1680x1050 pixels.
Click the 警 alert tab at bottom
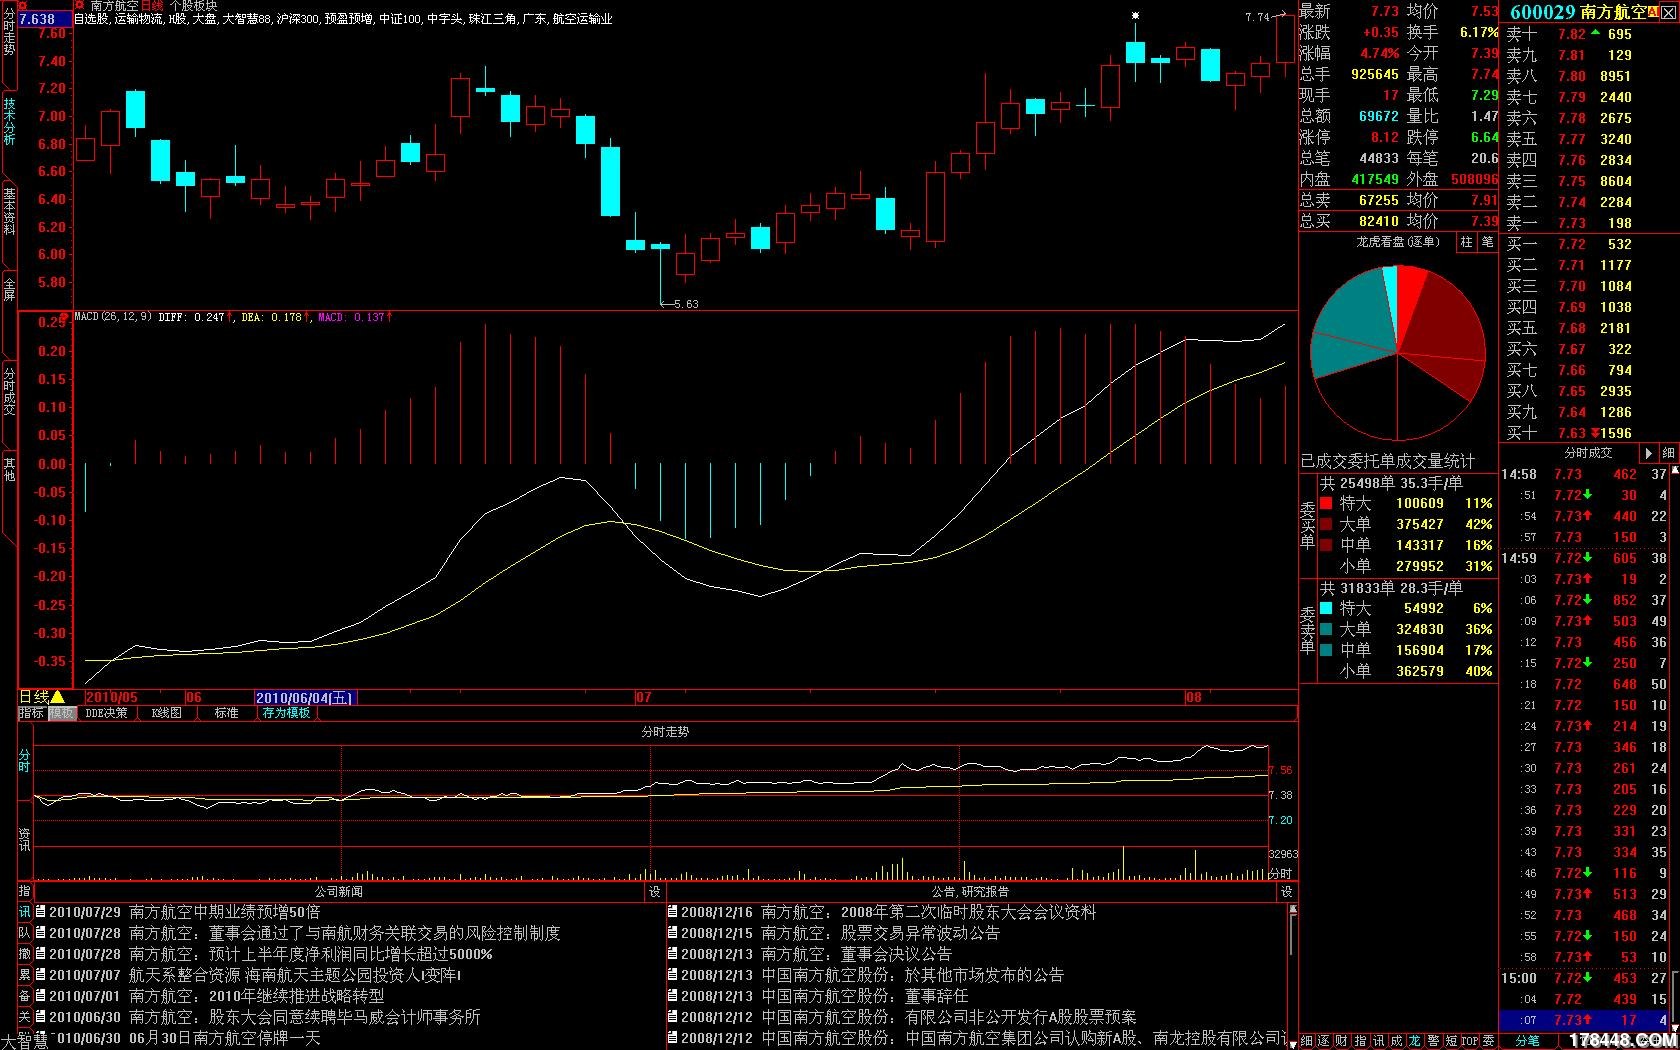pyautogui.click(x=1433, y=1041)
